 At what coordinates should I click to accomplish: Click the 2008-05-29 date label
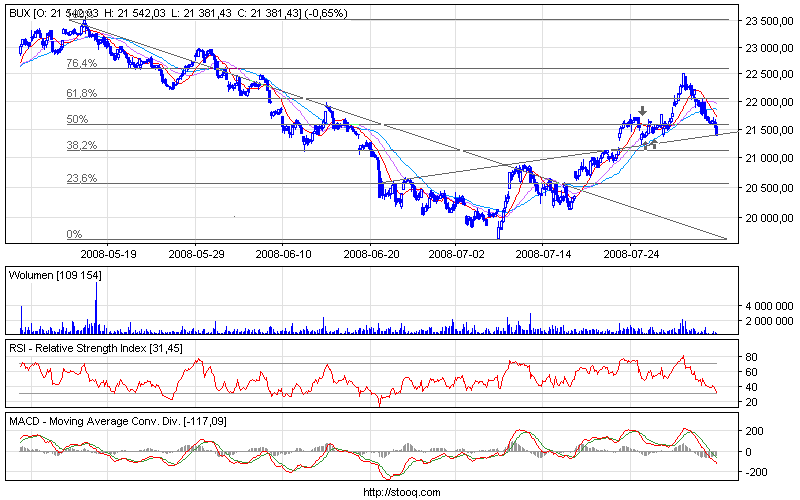pos(196,254)
